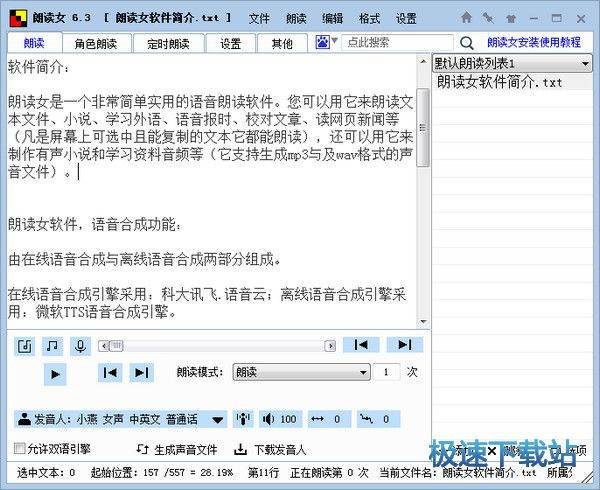This screenshot has height=490, width=600.
Task: Click the music note icon
Action: point(52,345)
